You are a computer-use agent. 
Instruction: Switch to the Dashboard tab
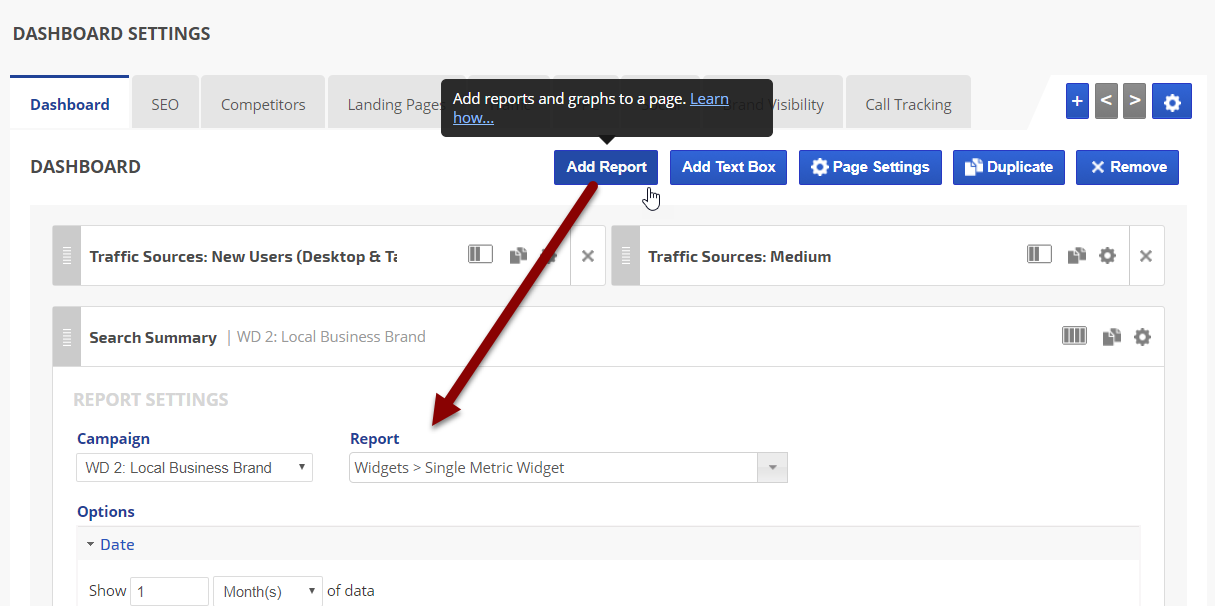[70, 104]
